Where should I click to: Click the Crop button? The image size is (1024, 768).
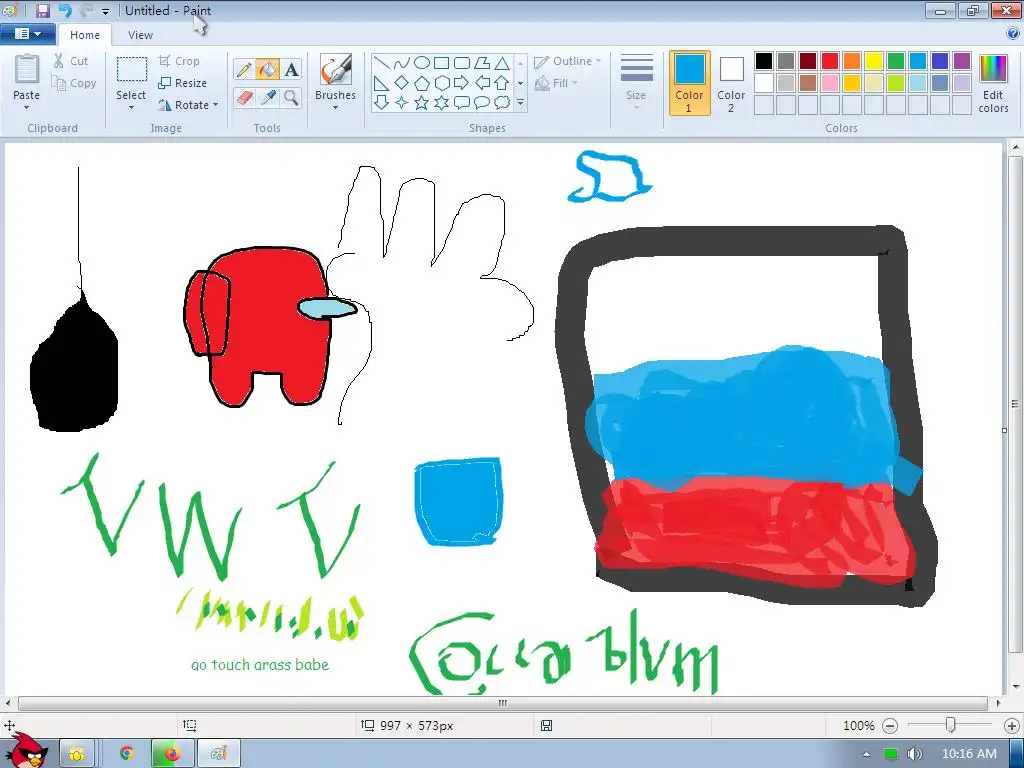[179, 61]
